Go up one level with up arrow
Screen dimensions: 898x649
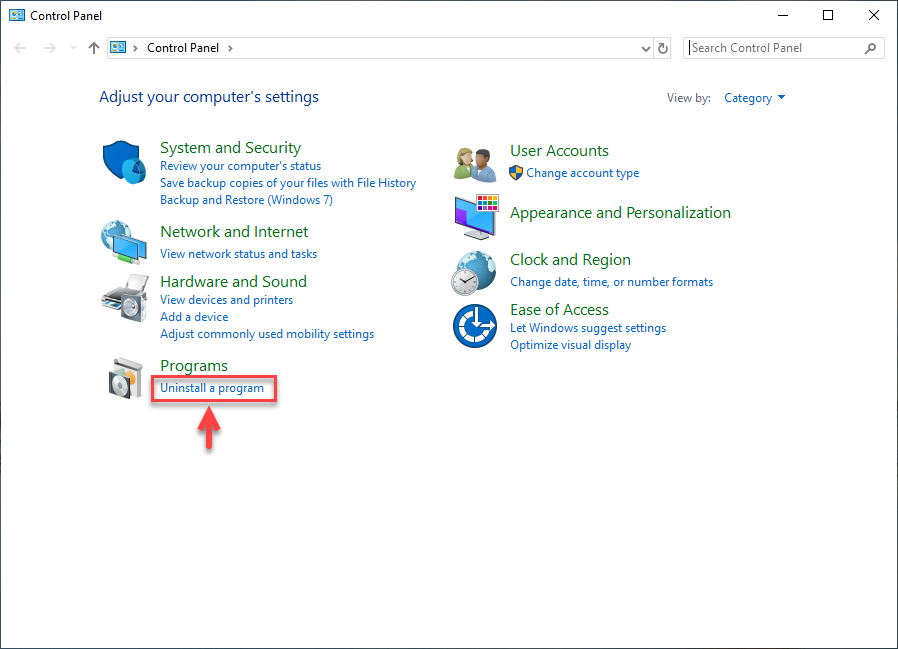coord(94,48)
